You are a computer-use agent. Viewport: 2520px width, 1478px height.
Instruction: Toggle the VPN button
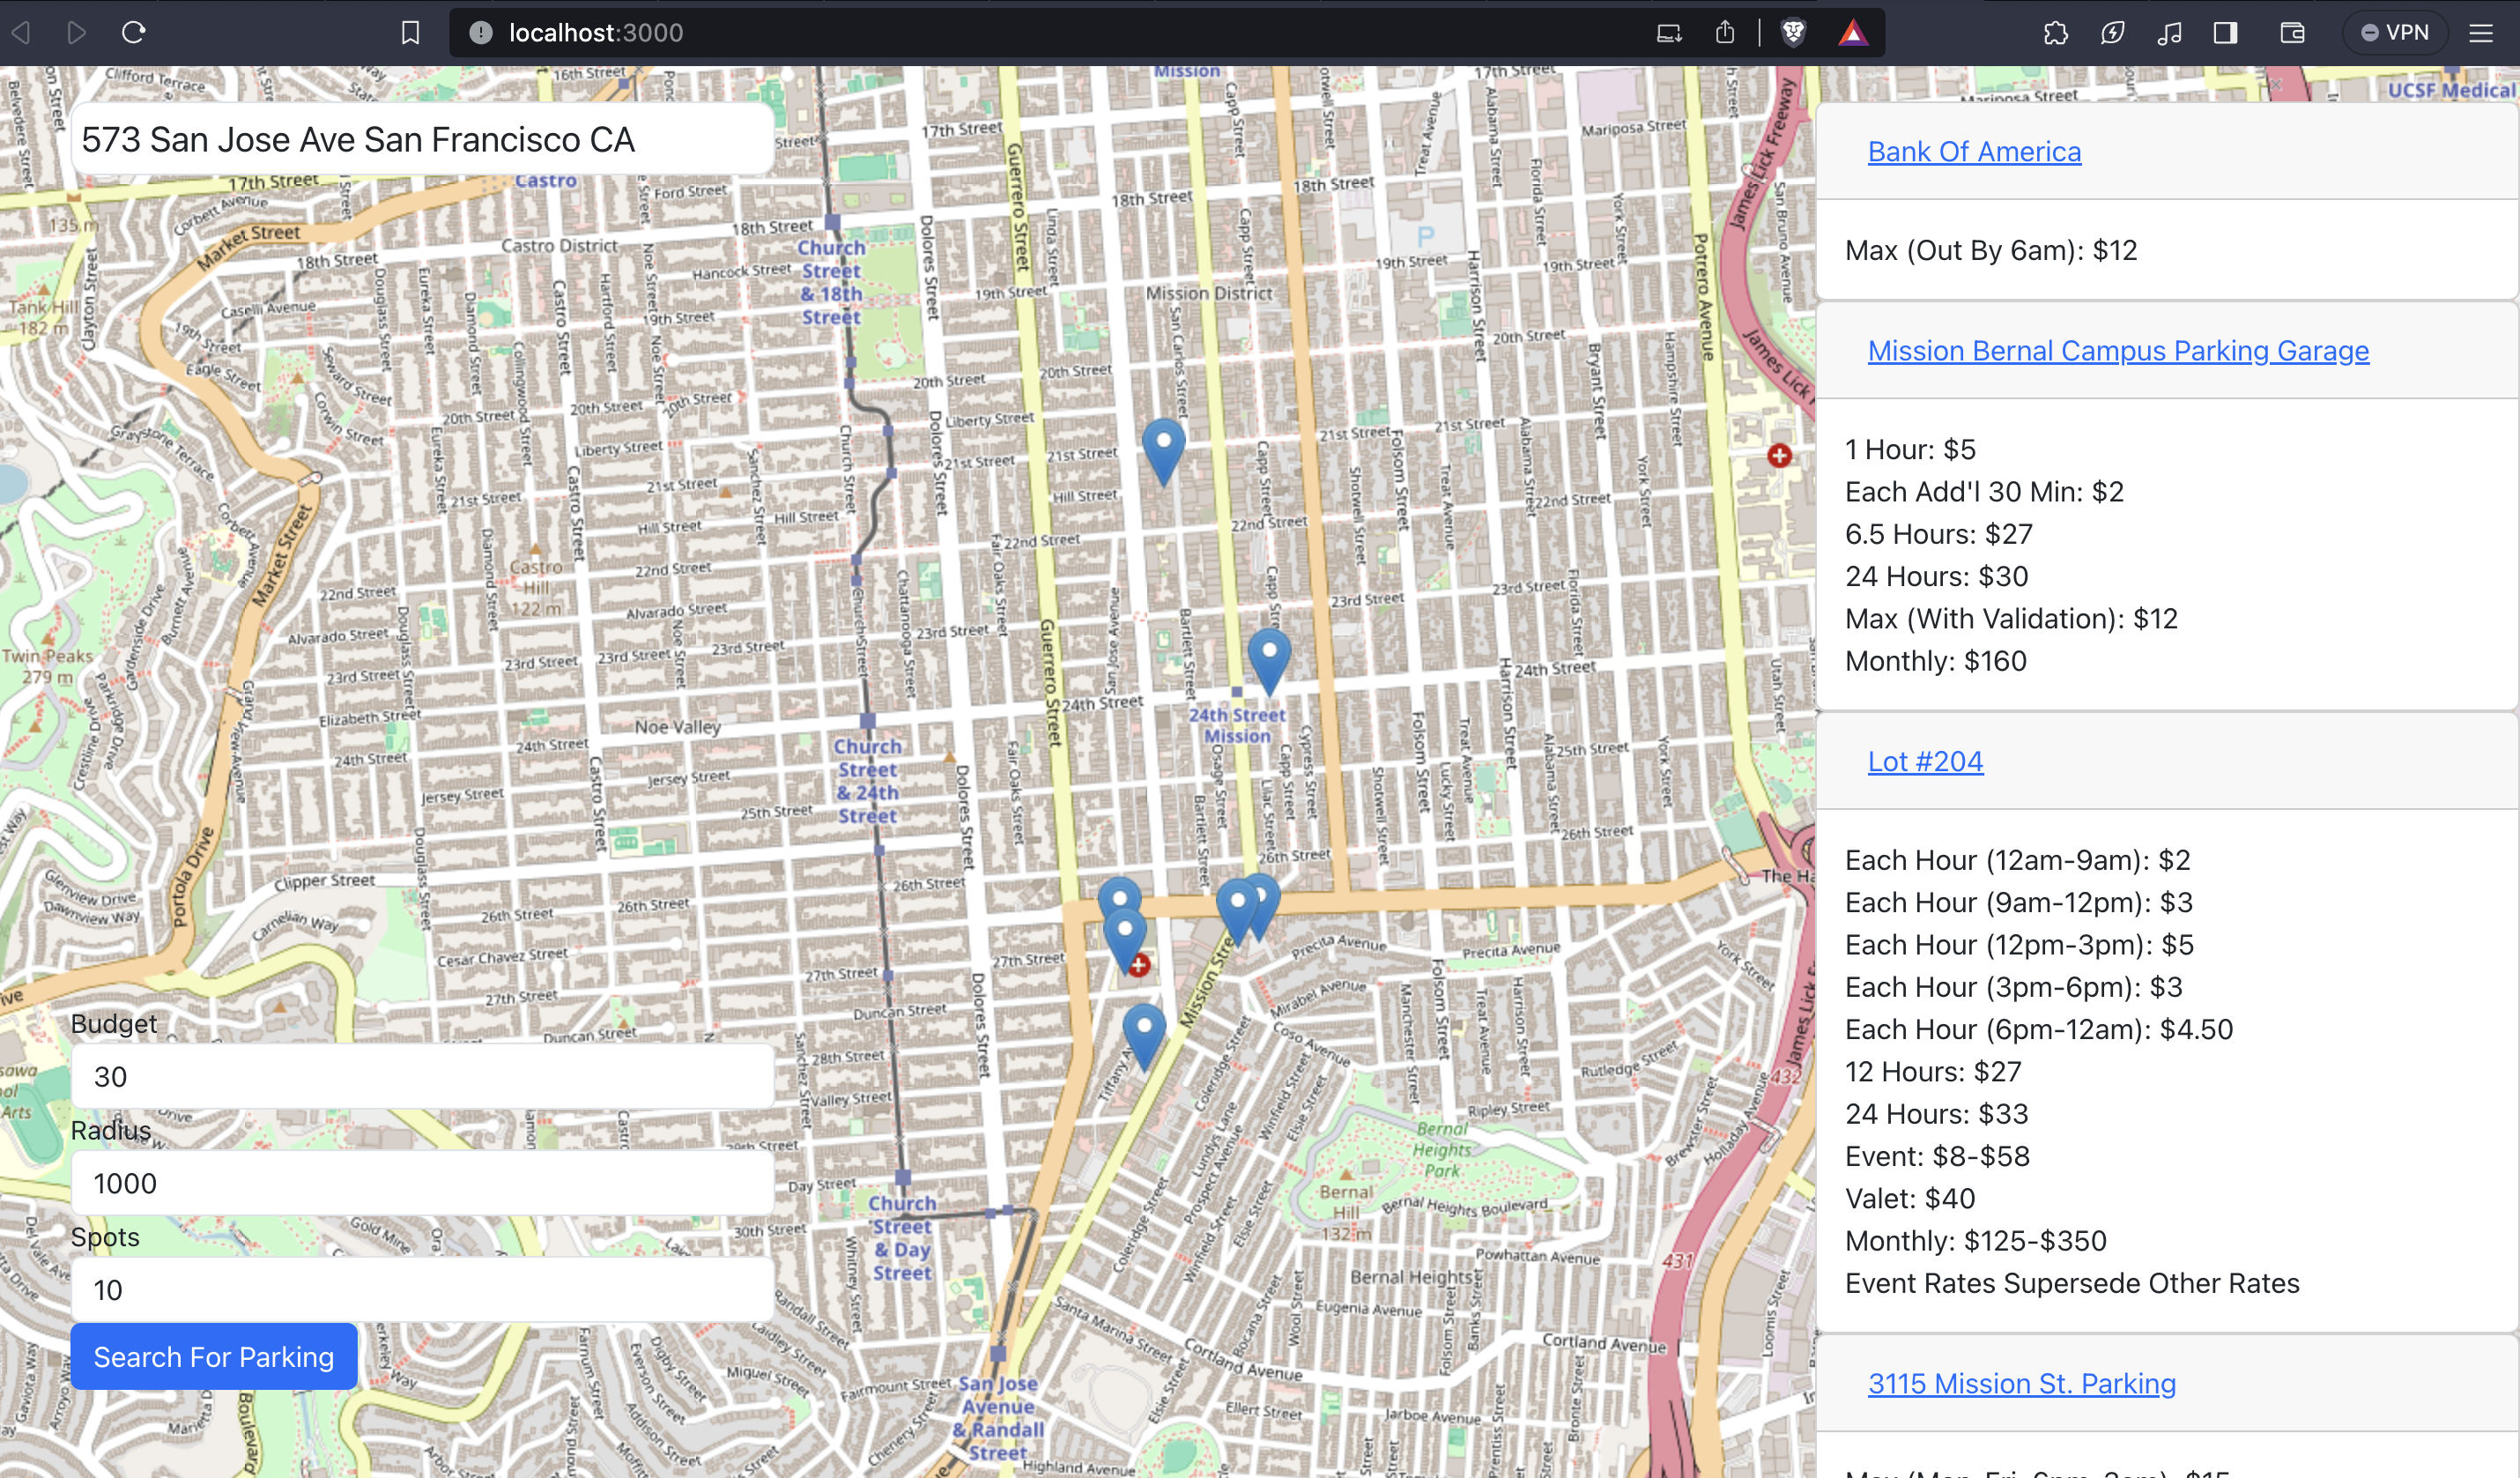[2394, 33]
